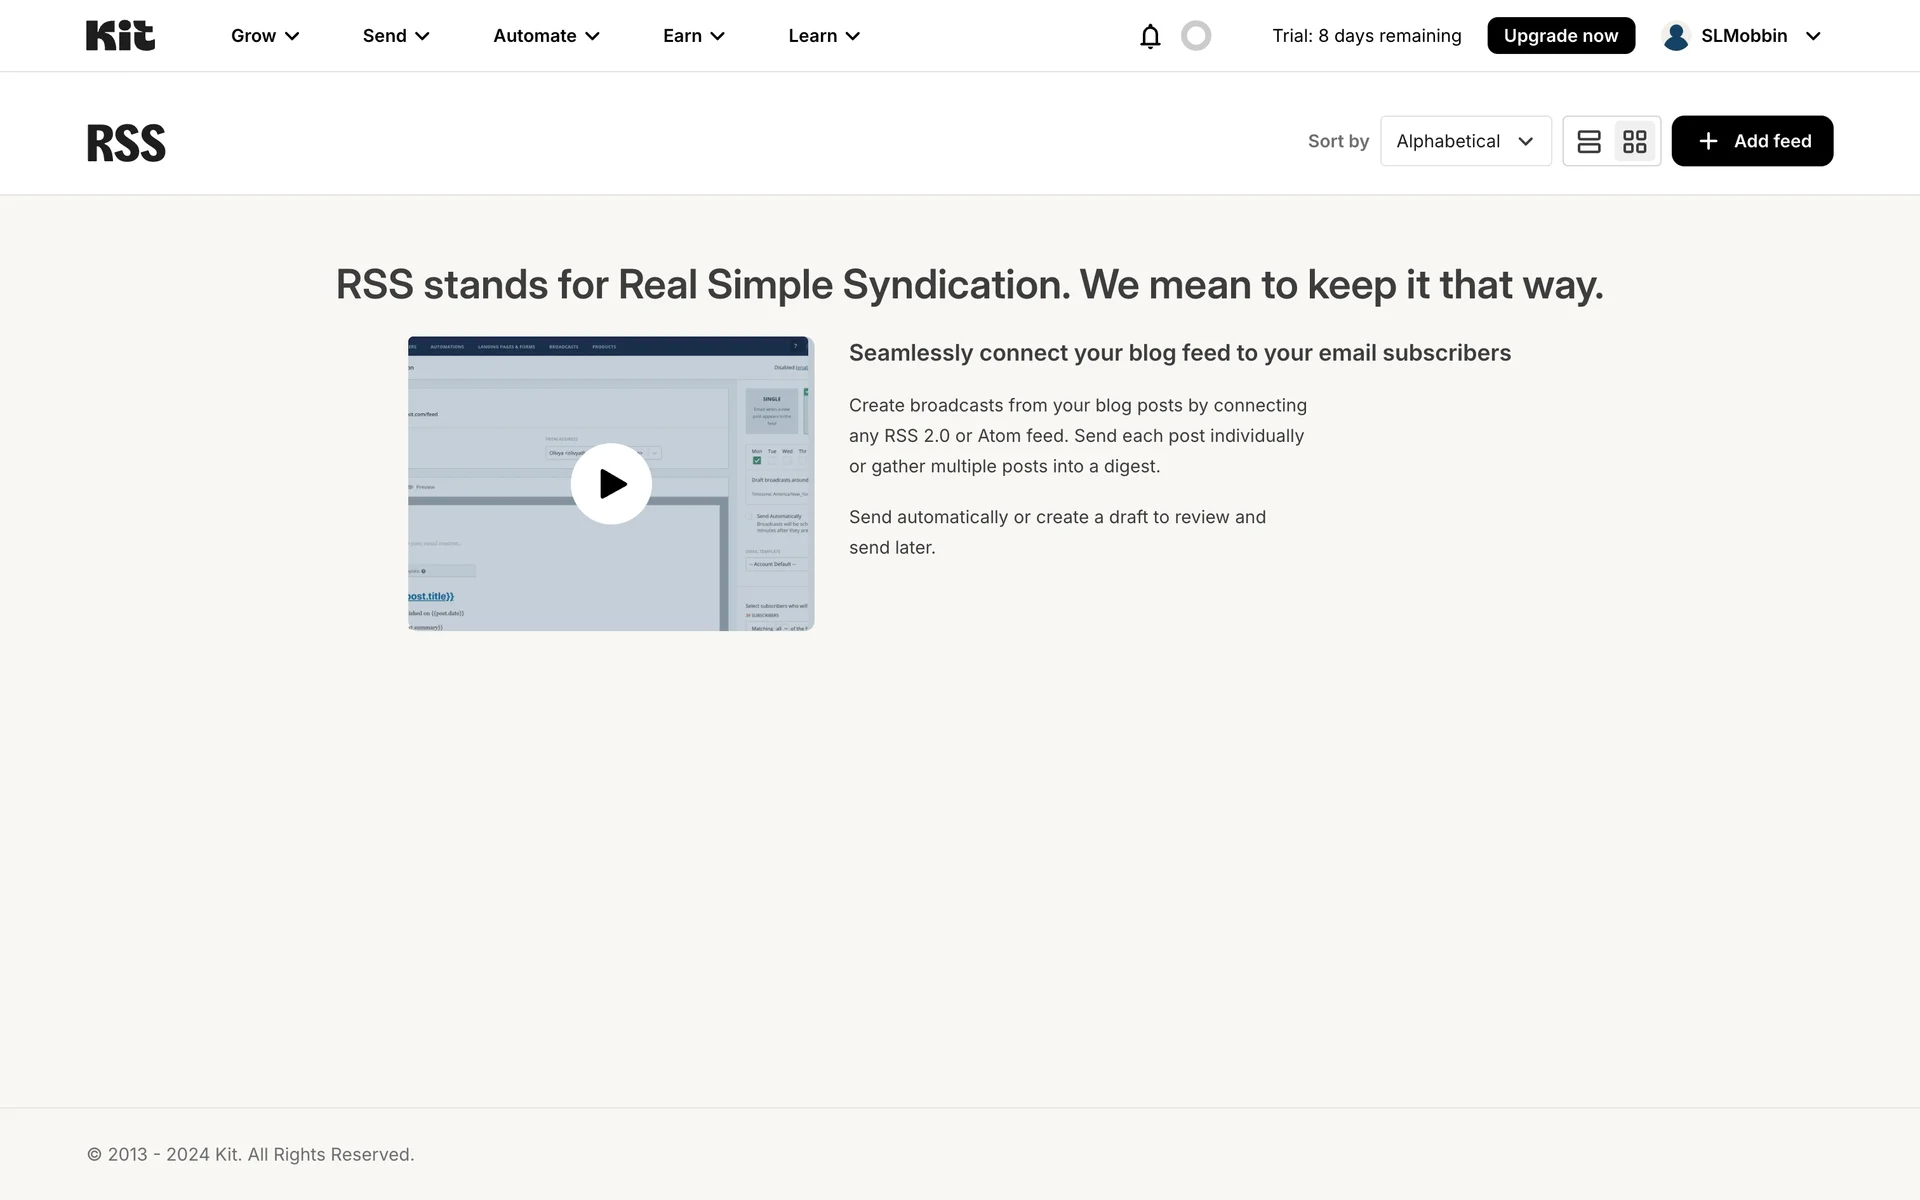Open the Learn menu chevron
Screen dimensions: 1920x1200
pos(853,36)
